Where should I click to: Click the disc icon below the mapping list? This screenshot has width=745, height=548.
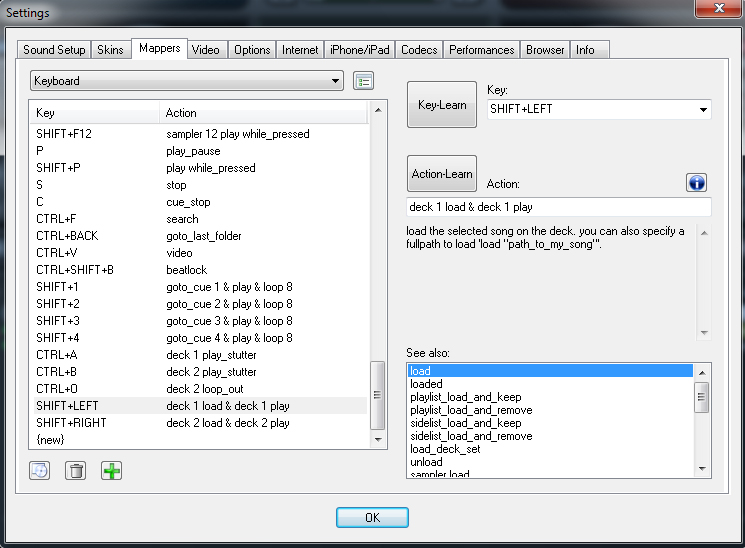[x=39, y=470]
